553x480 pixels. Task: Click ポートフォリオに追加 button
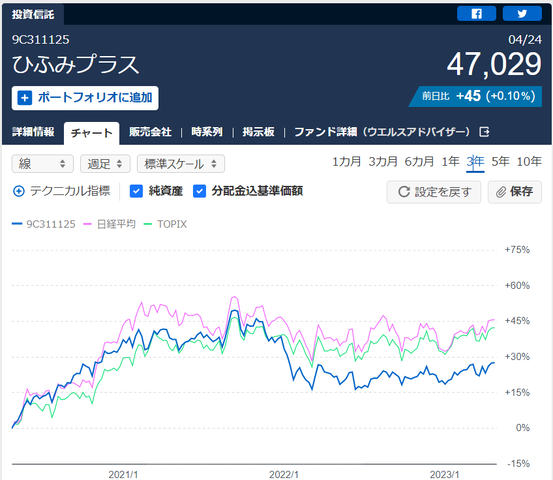pos(85,98)
